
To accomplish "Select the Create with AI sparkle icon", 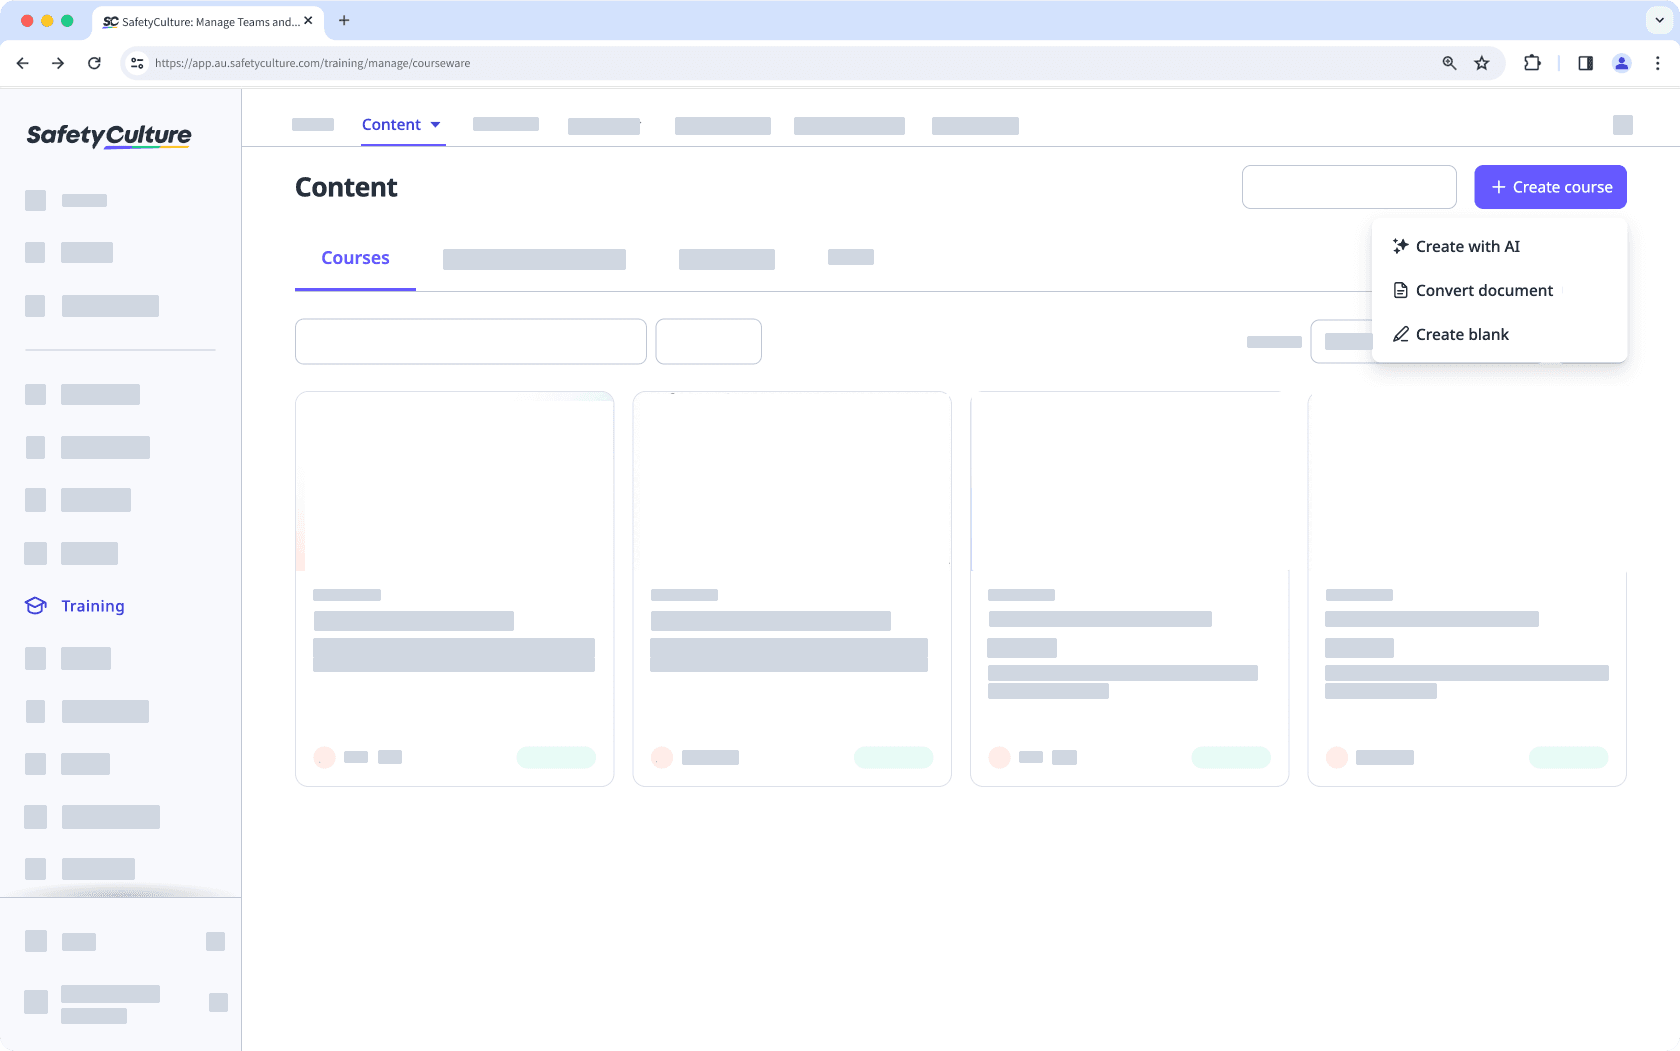I will tap(1401, 246).
